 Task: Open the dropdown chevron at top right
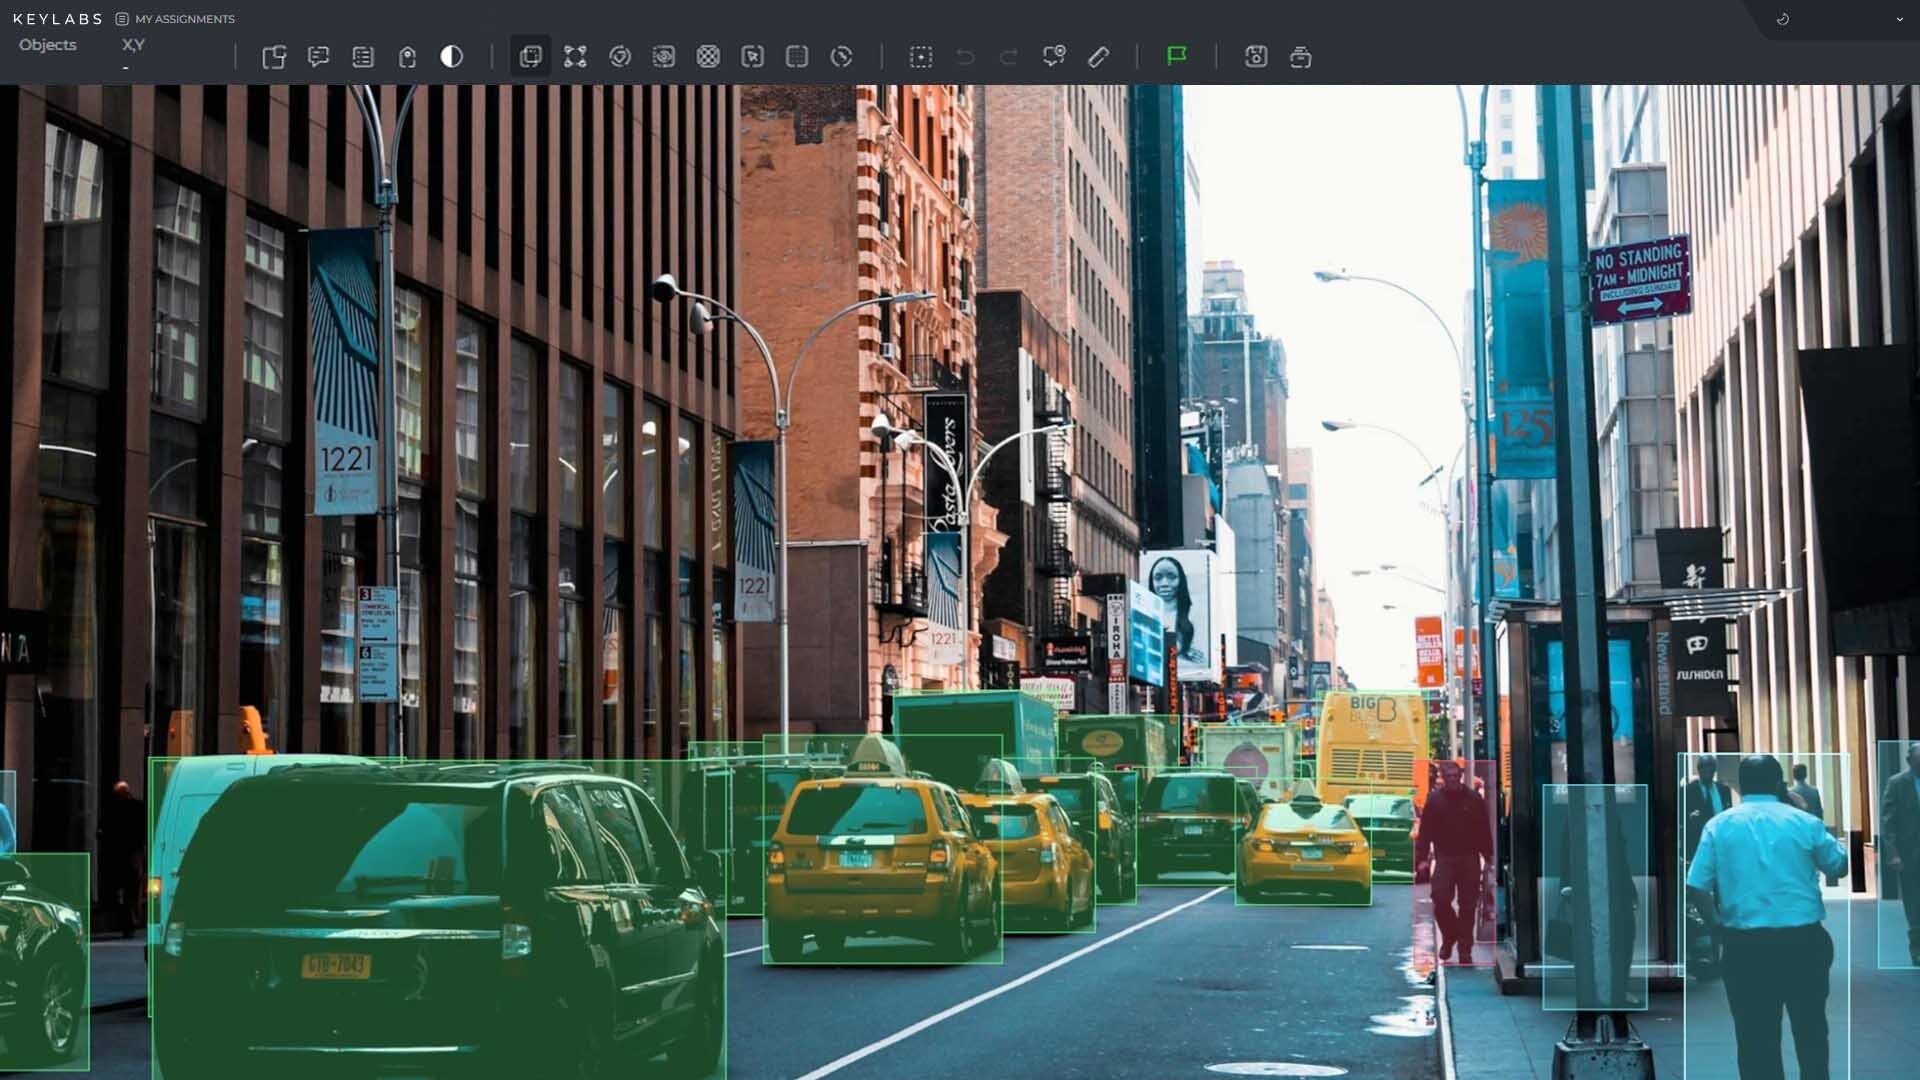coord(1899,19)
